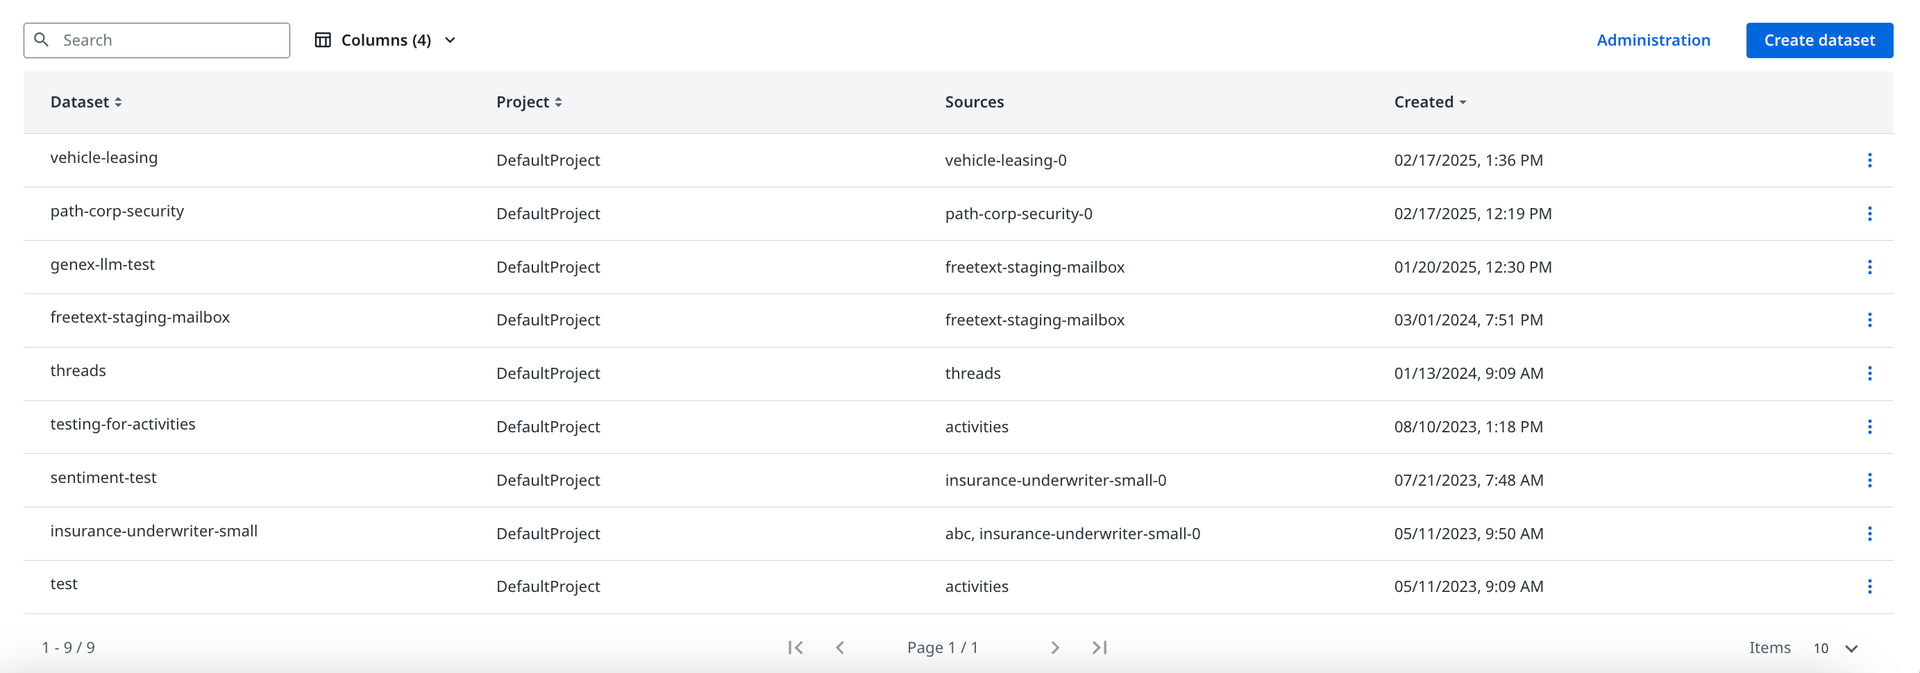The width and height of the screenshot is (1920, 673).
Task: Go to the previous page arrow
Action: tap(840, 648)
